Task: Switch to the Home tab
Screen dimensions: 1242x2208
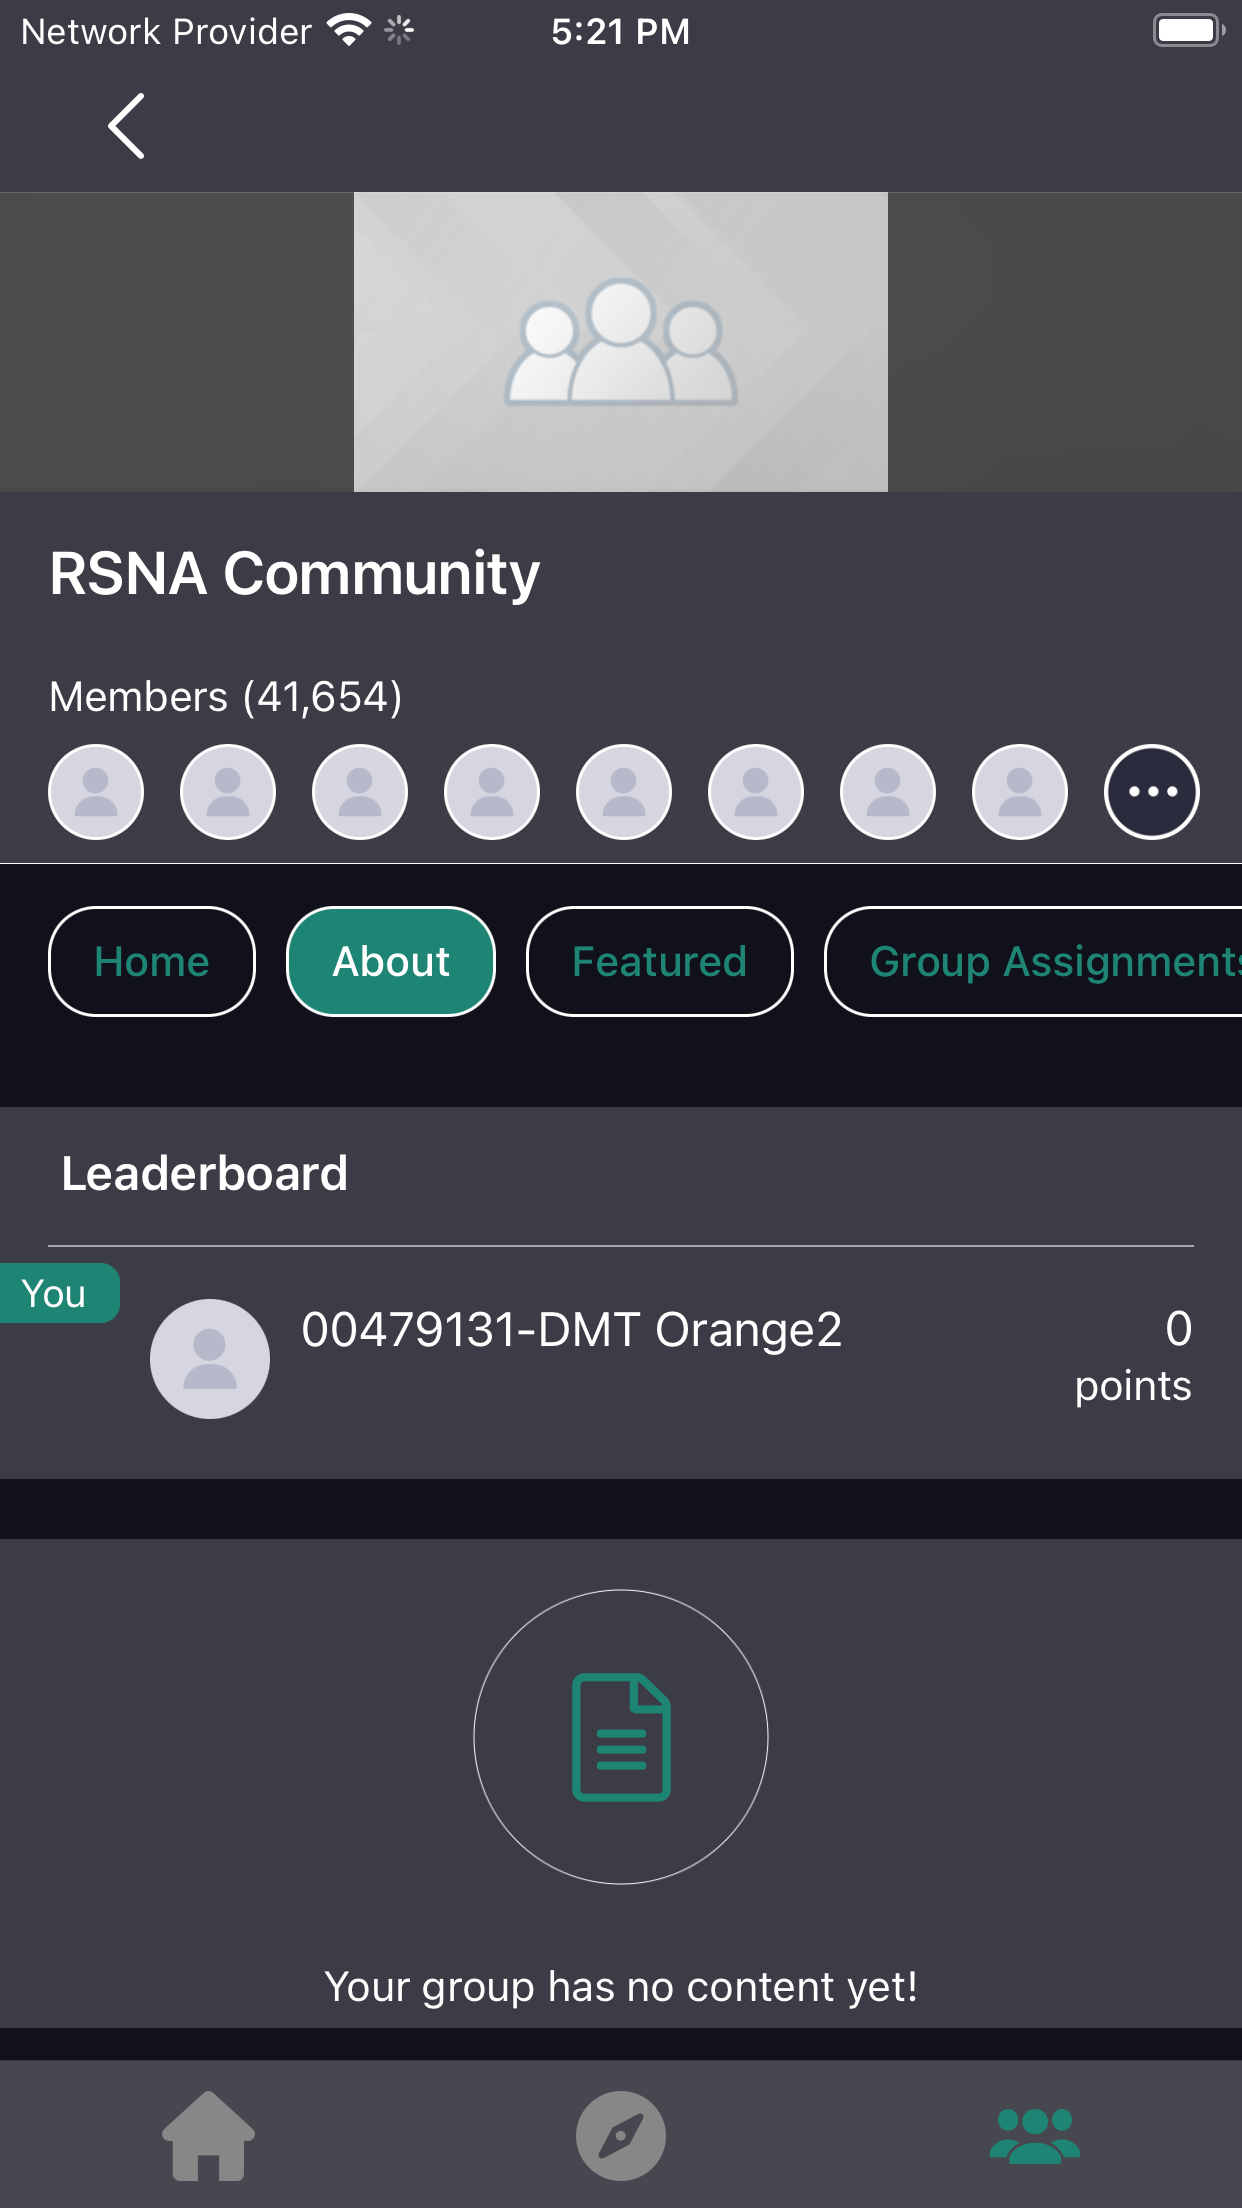Action: 152,962
